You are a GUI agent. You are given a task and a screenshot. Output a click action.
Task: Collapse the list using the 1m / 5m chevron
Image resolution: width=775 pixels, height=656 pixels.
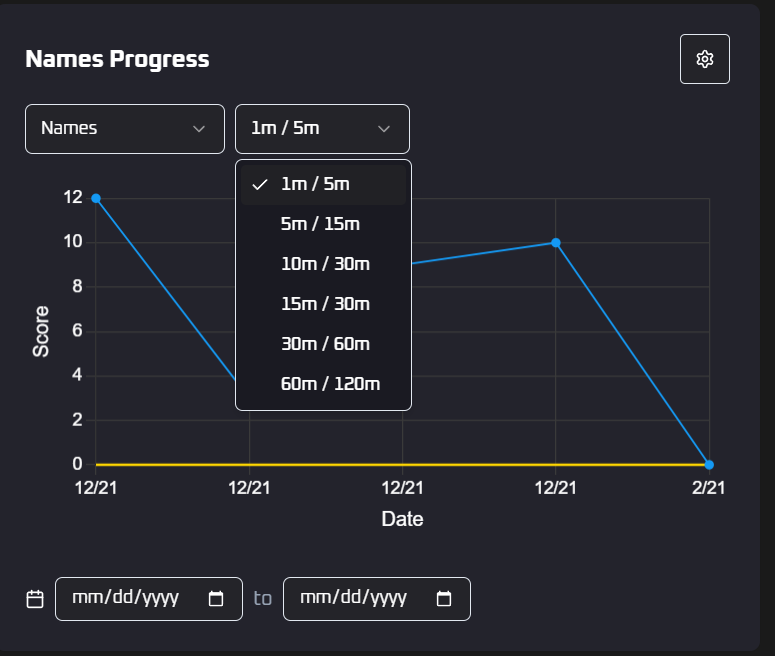pos(384,129)
